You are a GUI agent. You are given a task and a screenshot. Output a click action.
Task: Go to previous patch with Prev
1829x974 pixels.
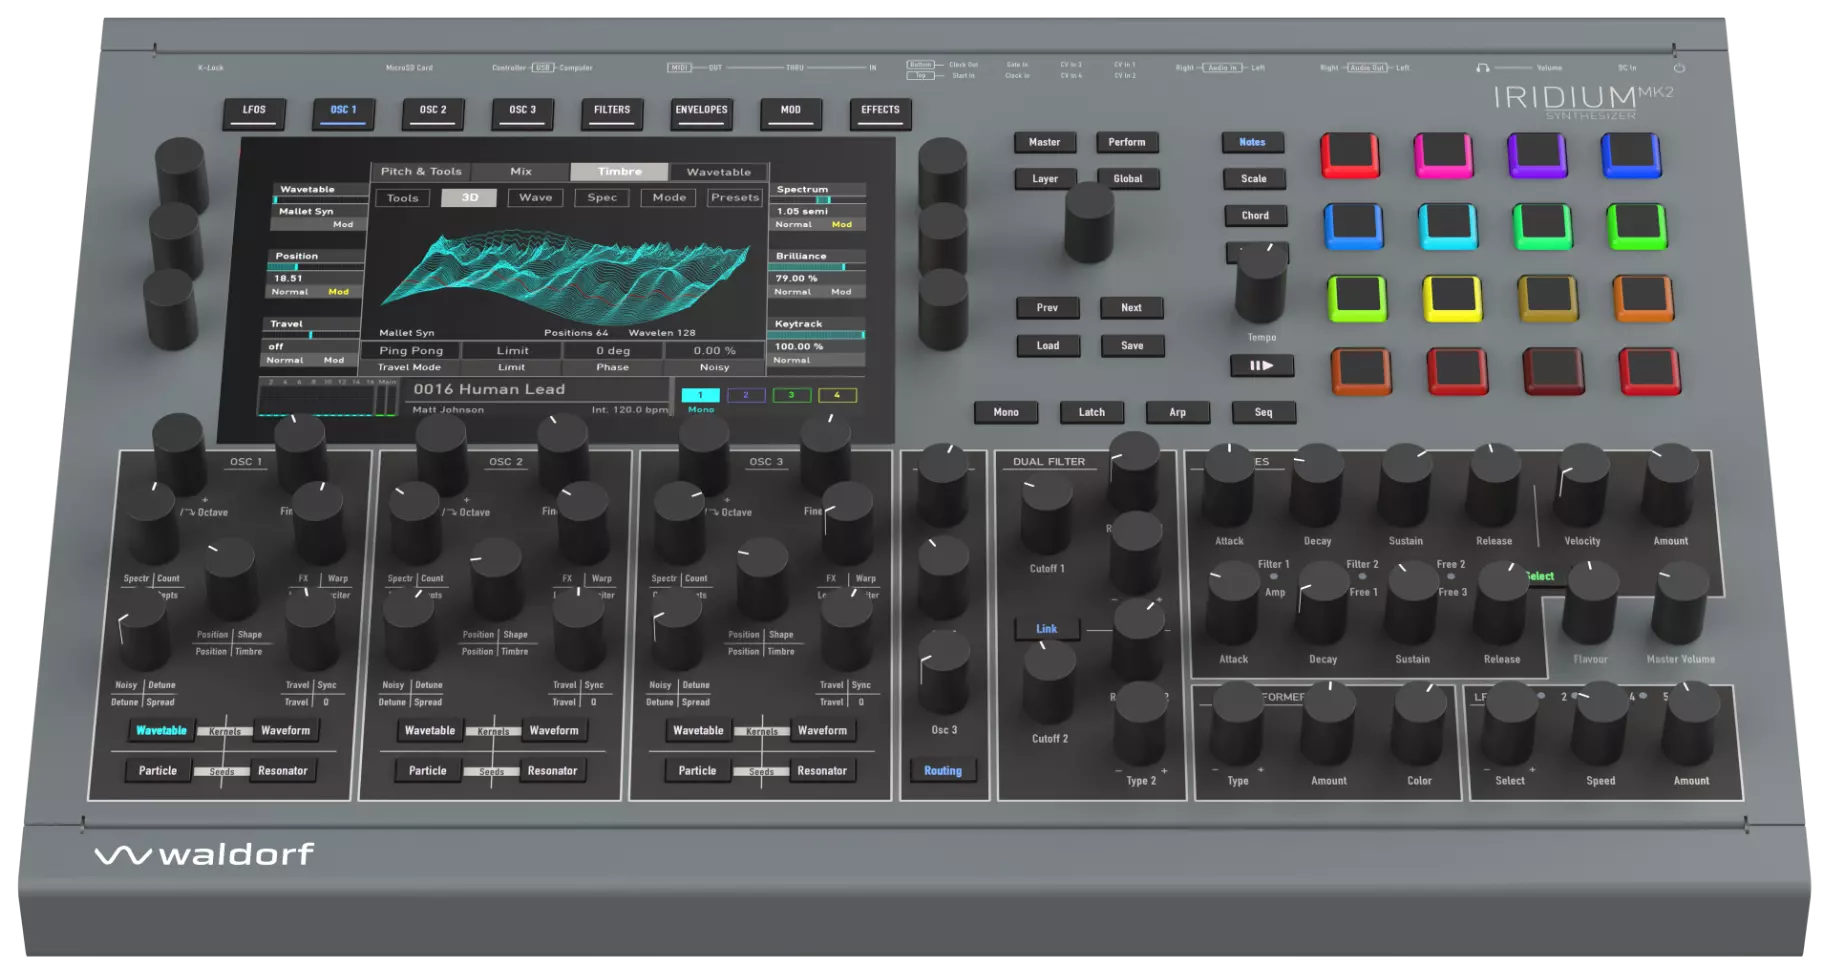(x=1047, y=308)
